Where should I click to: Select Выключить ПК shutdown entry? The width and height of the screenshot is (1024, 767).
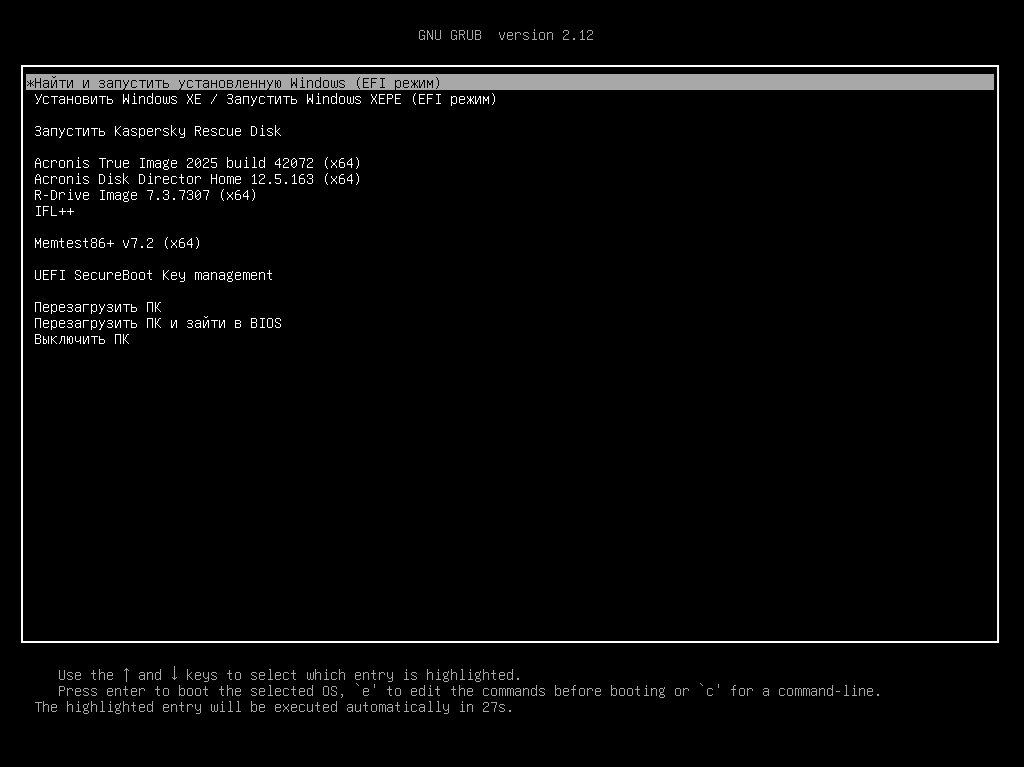pyautogui.click(x=82, y=339)
